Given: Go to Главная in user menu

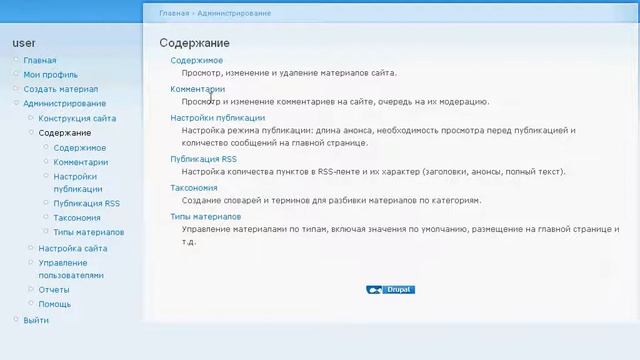Looking at the screenshot, I should tap(40, 60).
